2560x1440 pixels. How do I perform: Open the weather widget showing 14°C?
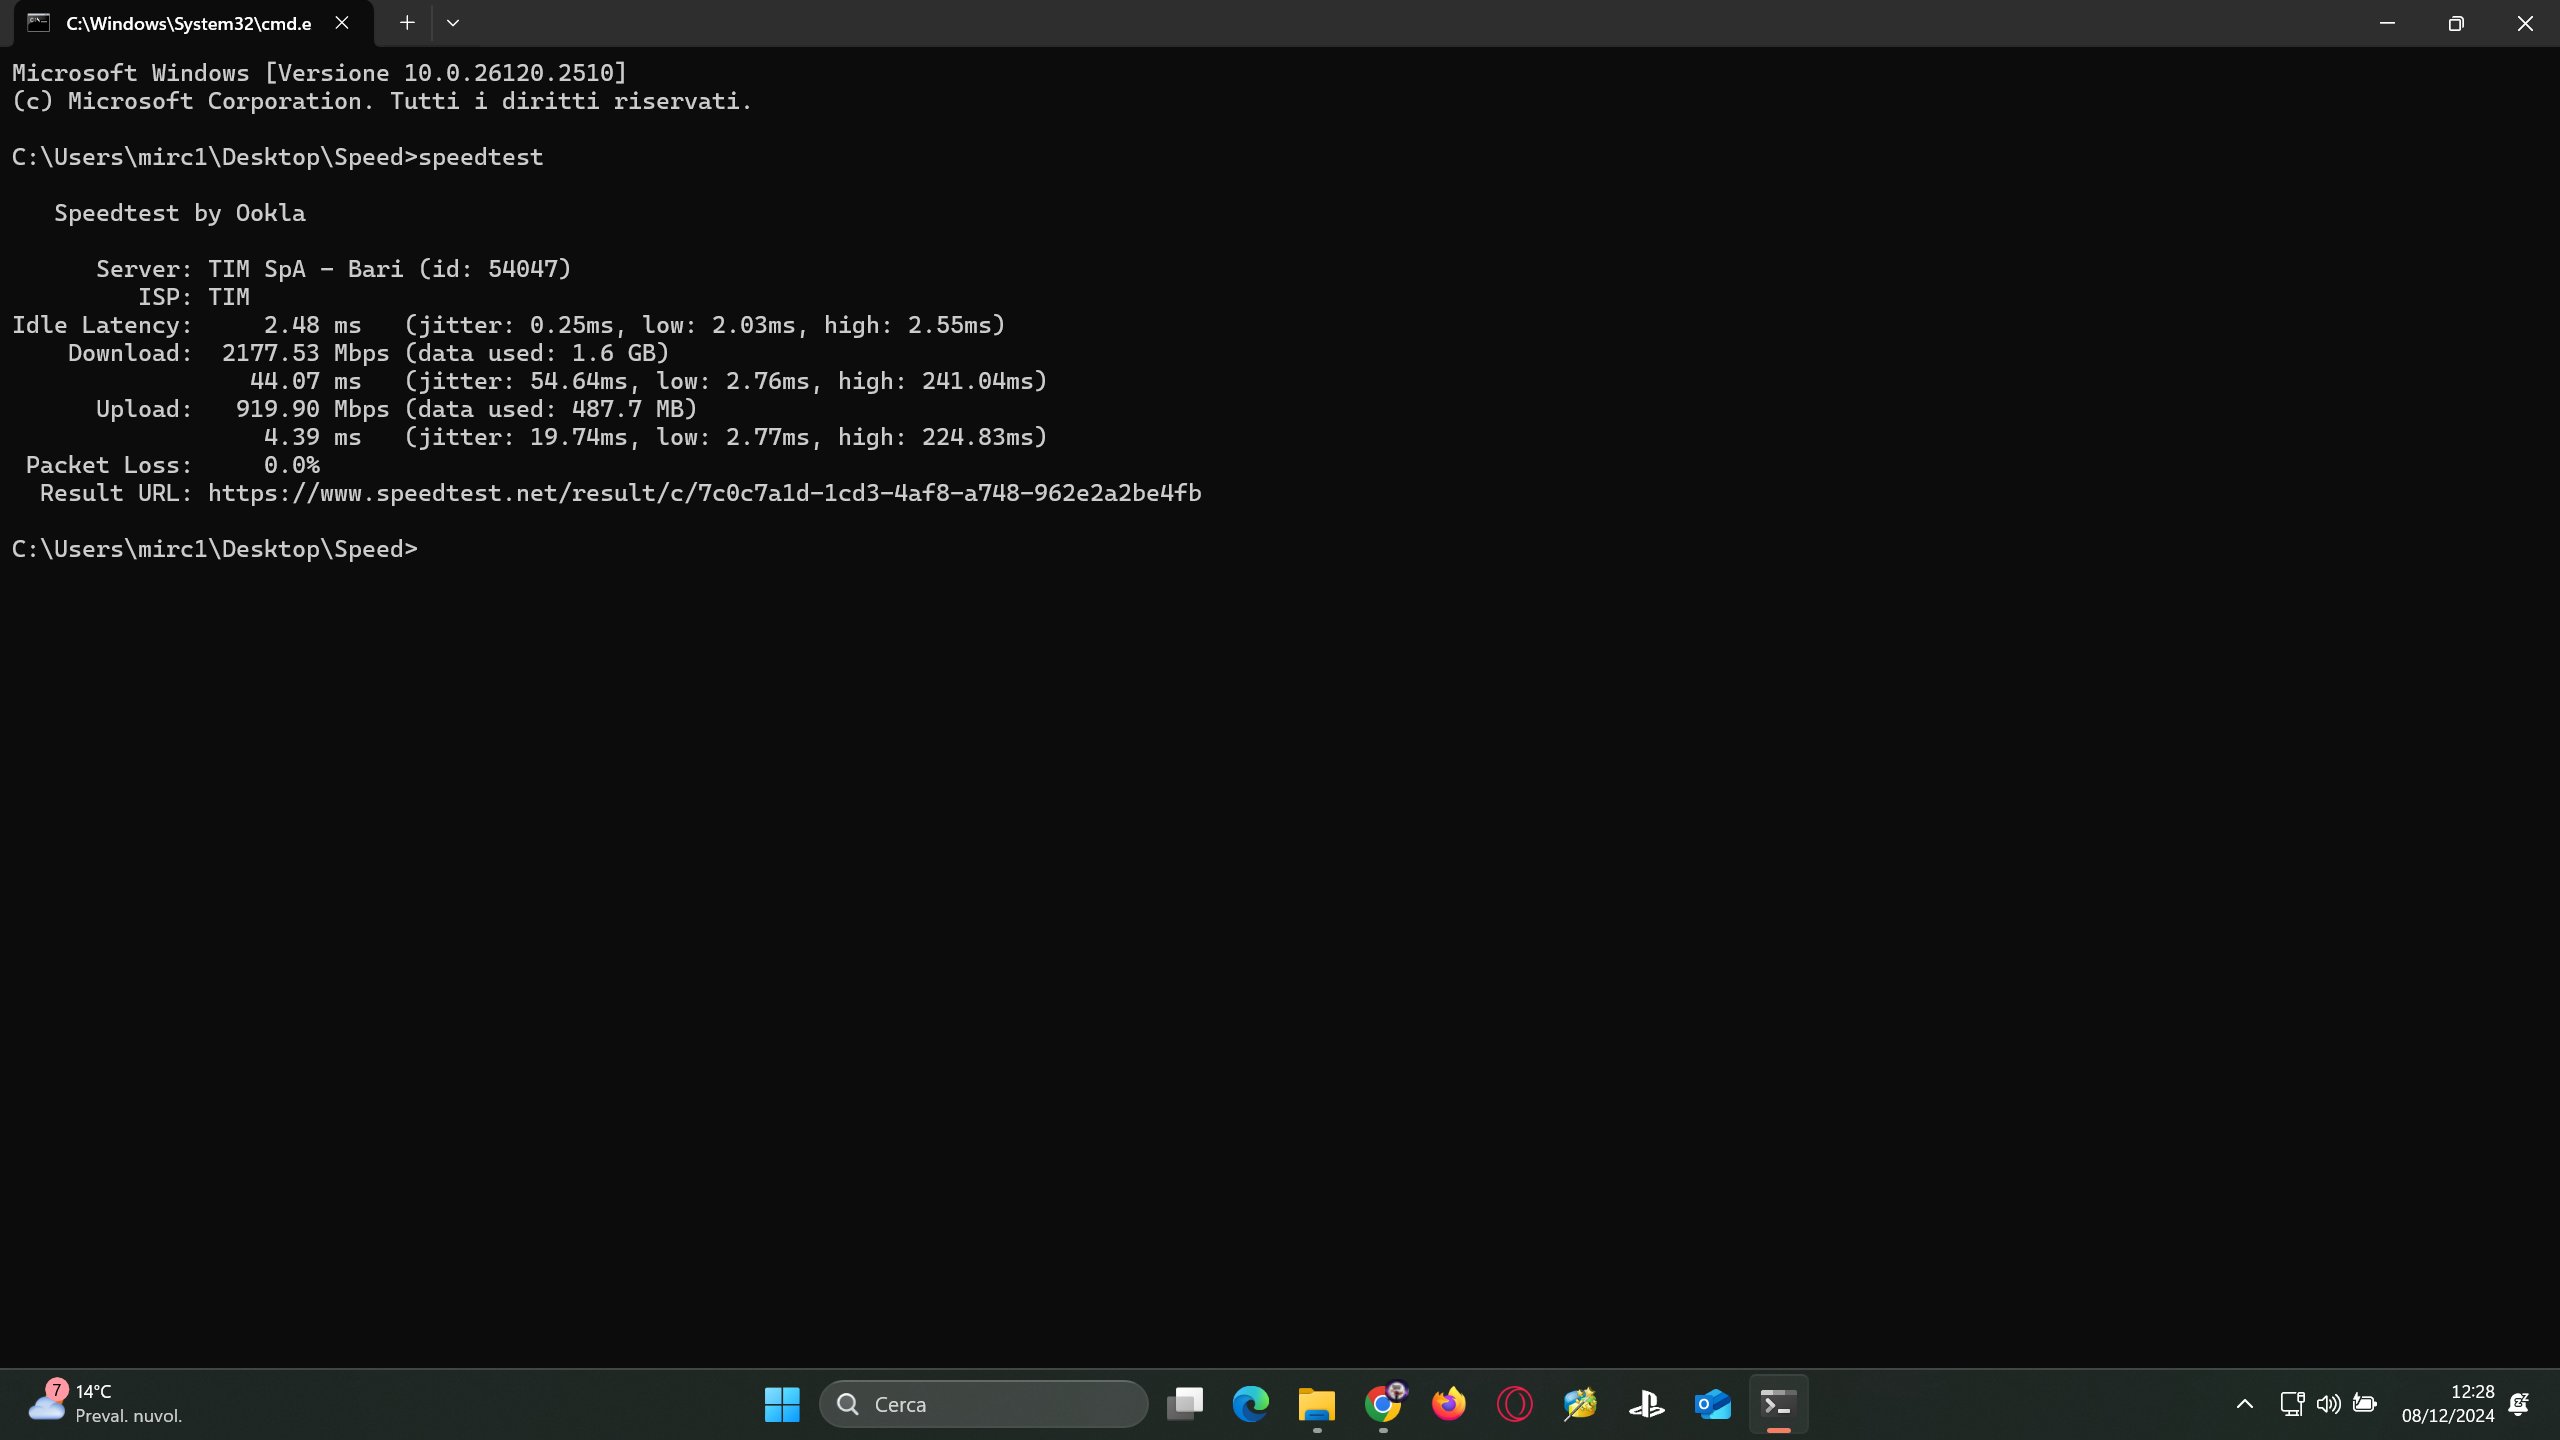(105, 1404)
